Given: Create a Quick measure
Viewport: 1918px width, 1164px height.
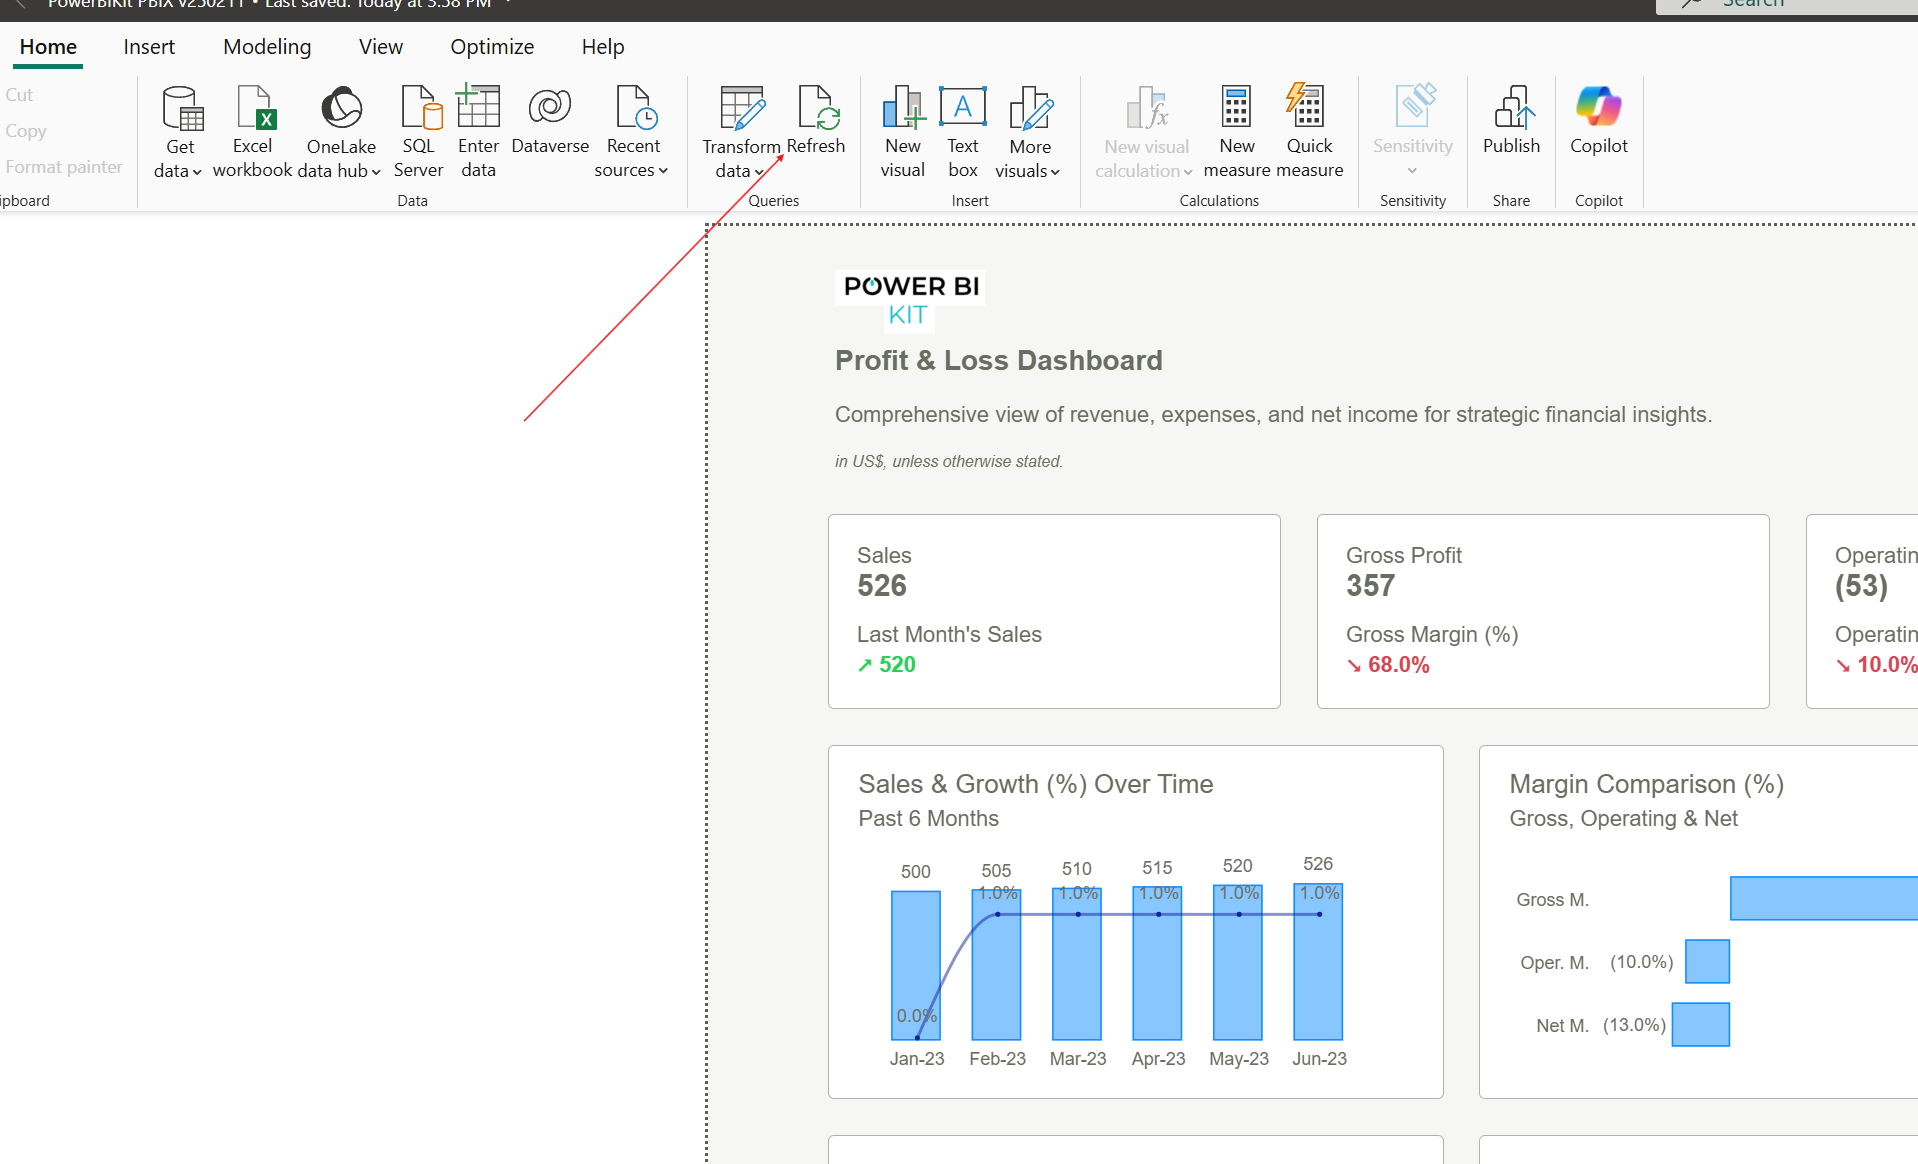Looking at the screenshot, I should click(x=1309, y=132).
